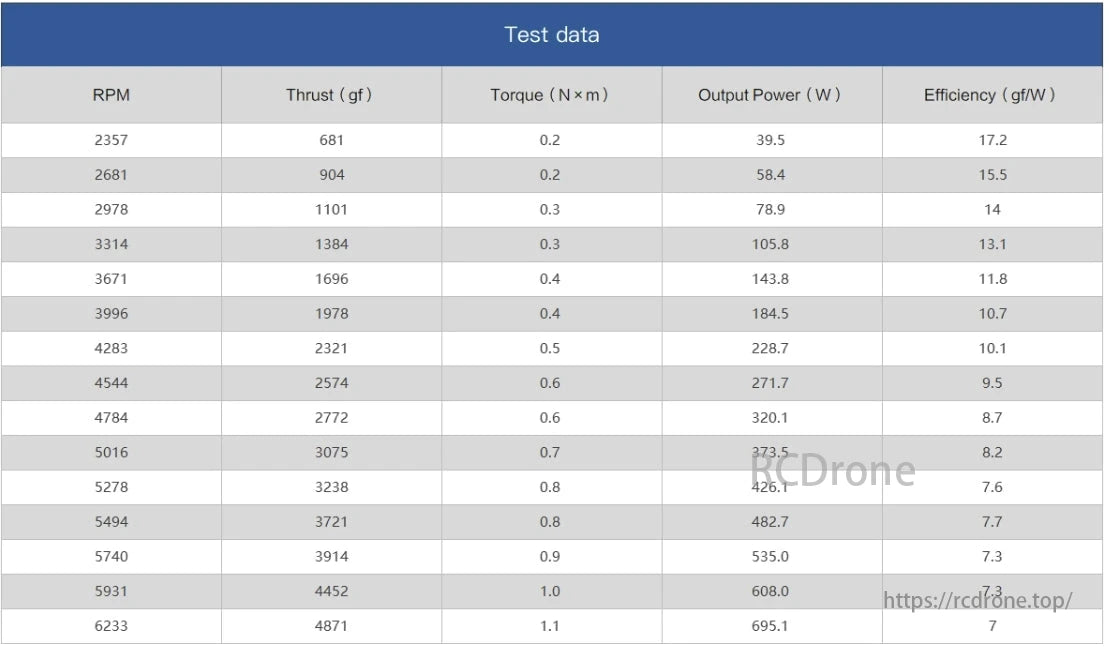
Task: Select the Output Power (W) header
Action: 770,95
